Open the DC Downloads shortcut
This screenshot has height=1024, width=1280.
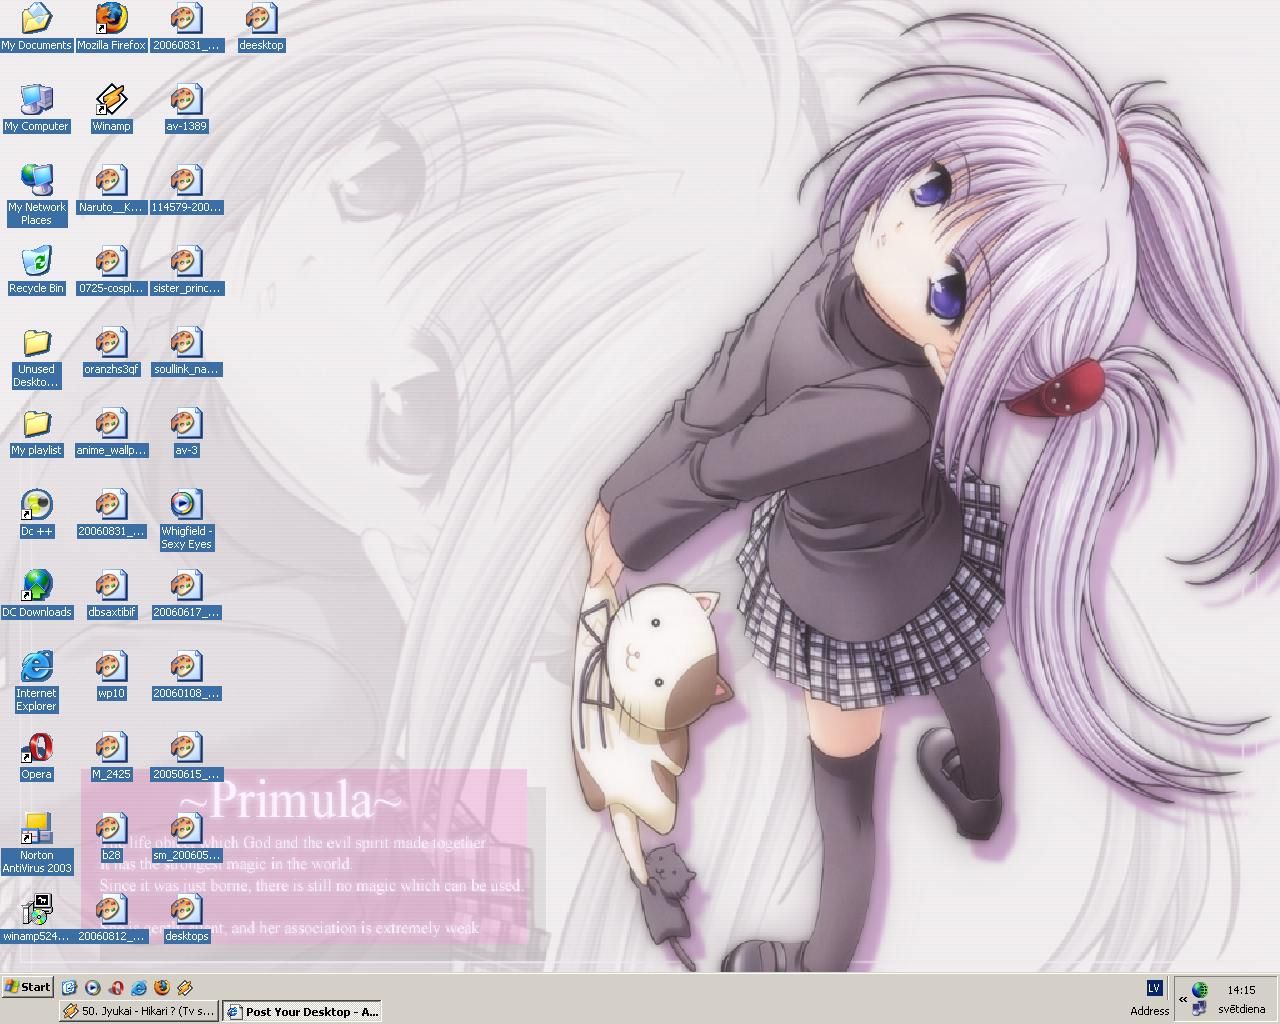pos(36,594)
